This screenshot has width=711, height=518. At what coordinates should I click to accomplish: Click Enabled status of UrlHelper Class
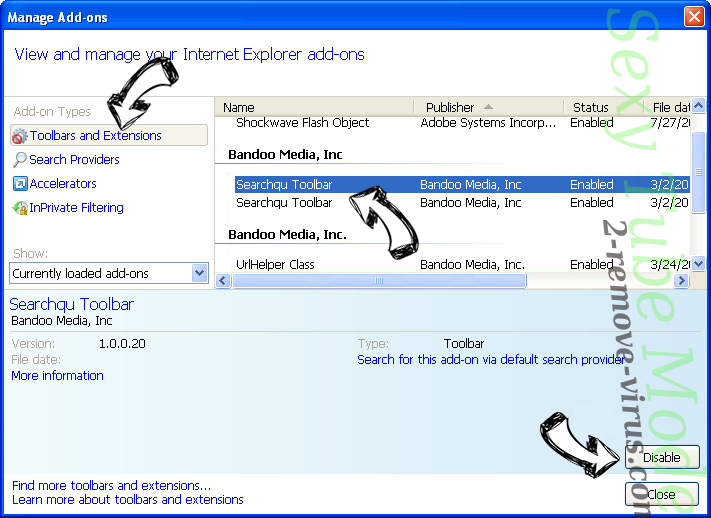(592, 264)
